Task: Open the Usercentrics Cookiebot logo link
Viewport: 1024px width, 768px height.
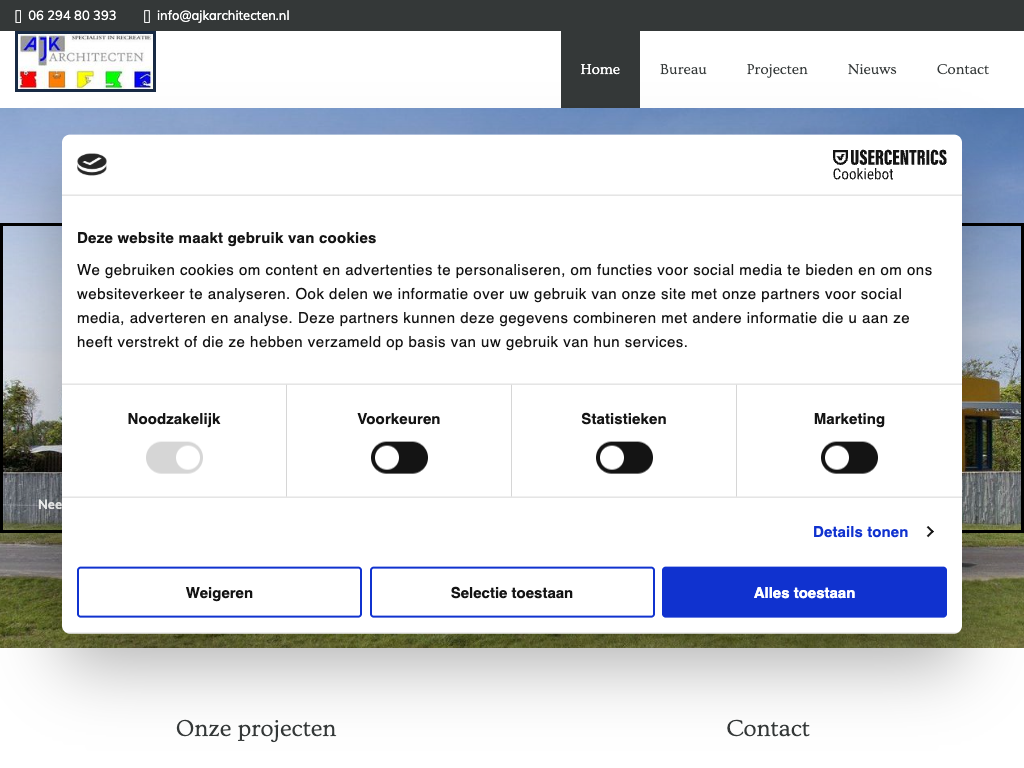Action: click(x=889, y=165)
